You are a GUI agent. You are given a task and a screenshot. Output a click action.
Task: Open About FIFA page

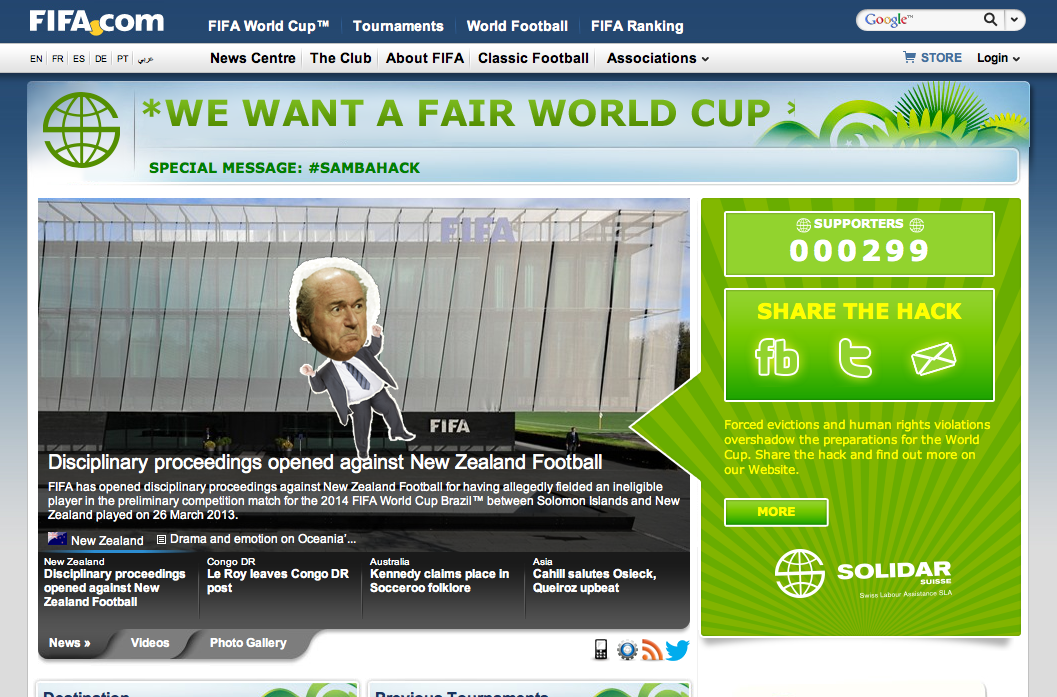pos(425,58)
